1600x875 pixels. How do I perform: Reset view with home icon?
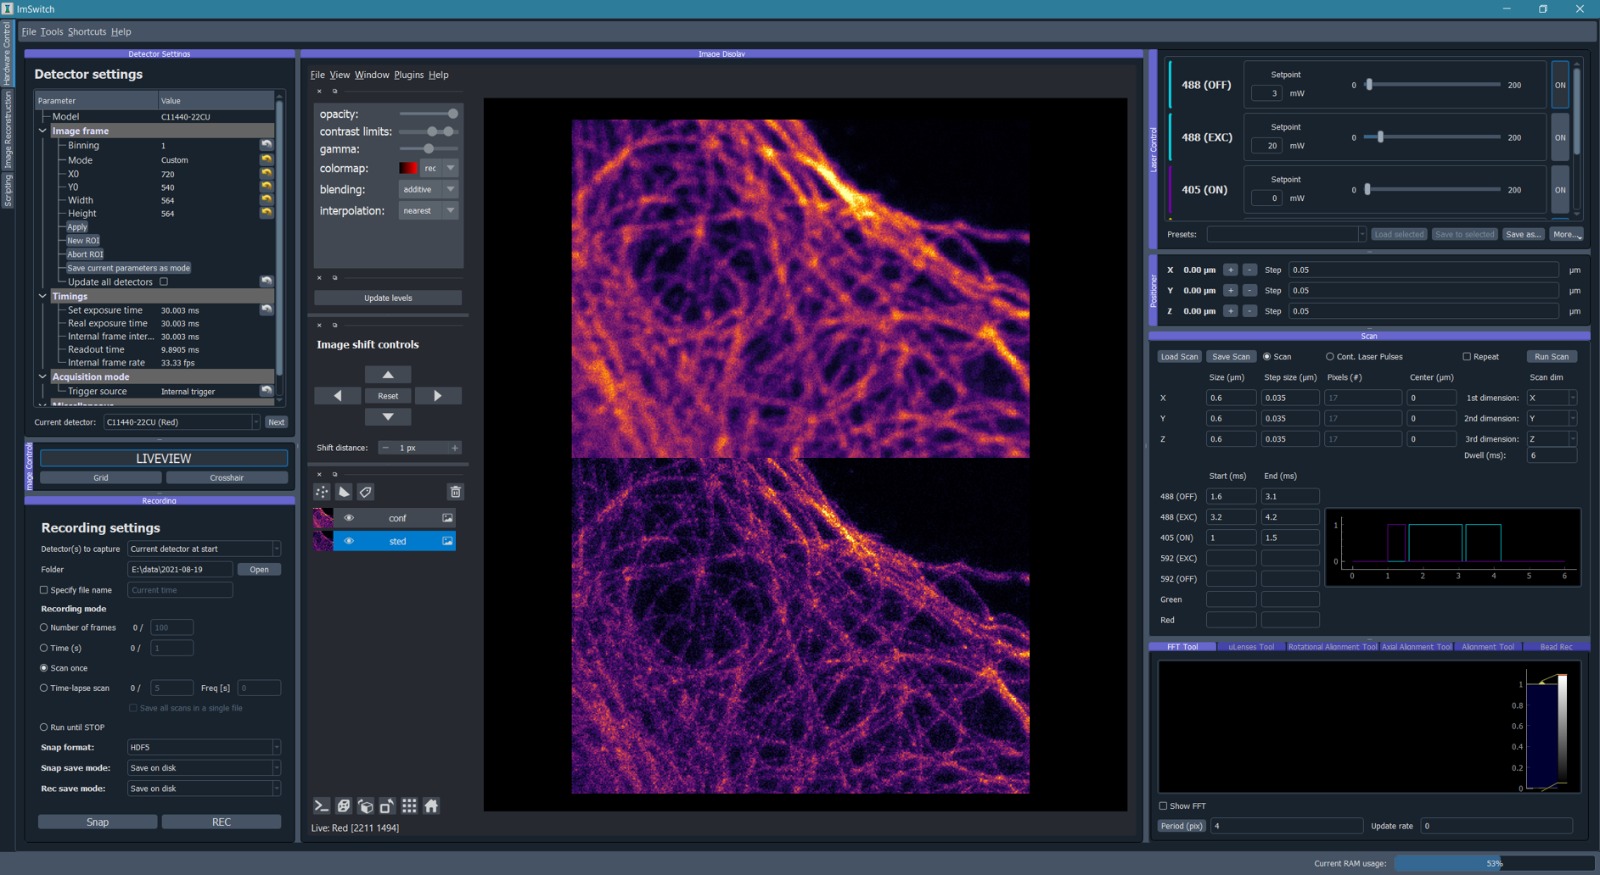[431, 806]
